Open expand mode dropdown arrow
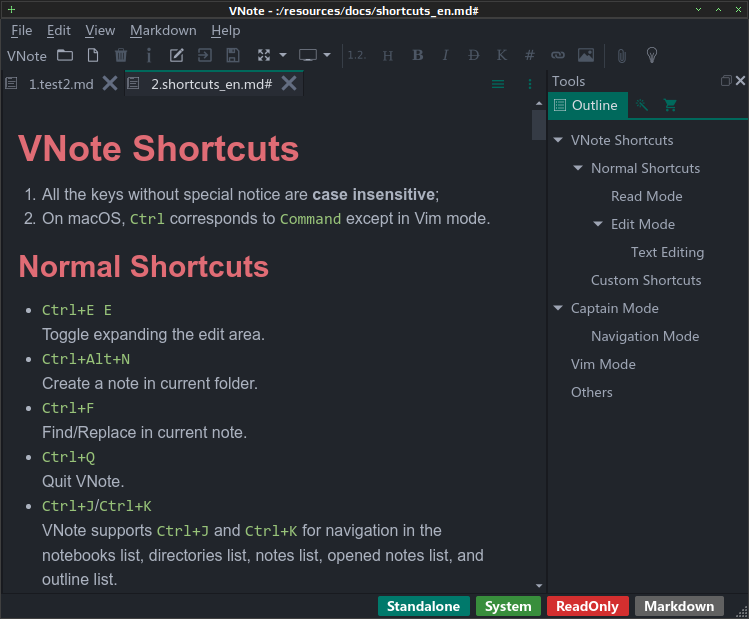Image resolution: width=749 pixels, height=619 pixels. (x=283, y=55)
